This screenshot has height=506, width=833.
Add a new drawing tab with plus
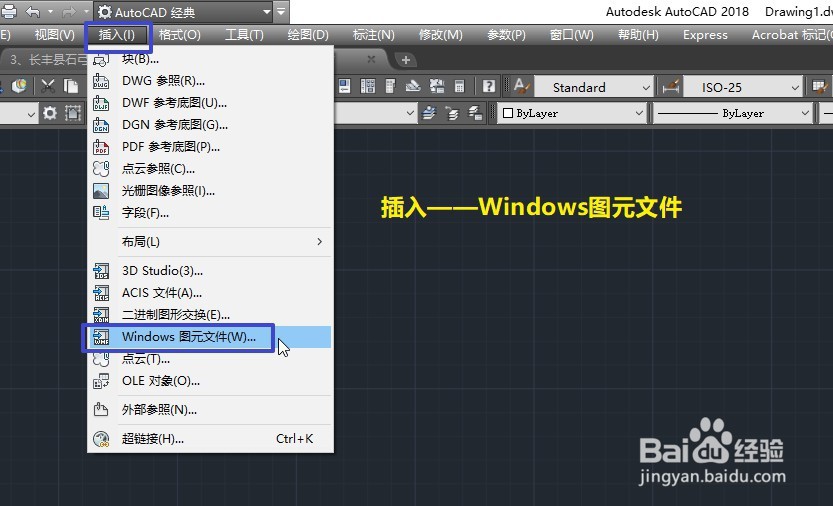click(405, 60)
